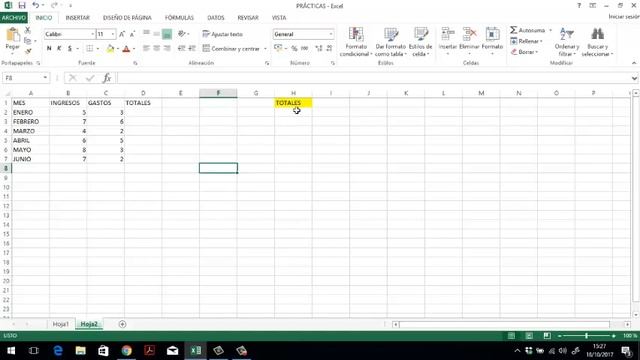Toggle Underline (S) formatting

click(70, 49)
